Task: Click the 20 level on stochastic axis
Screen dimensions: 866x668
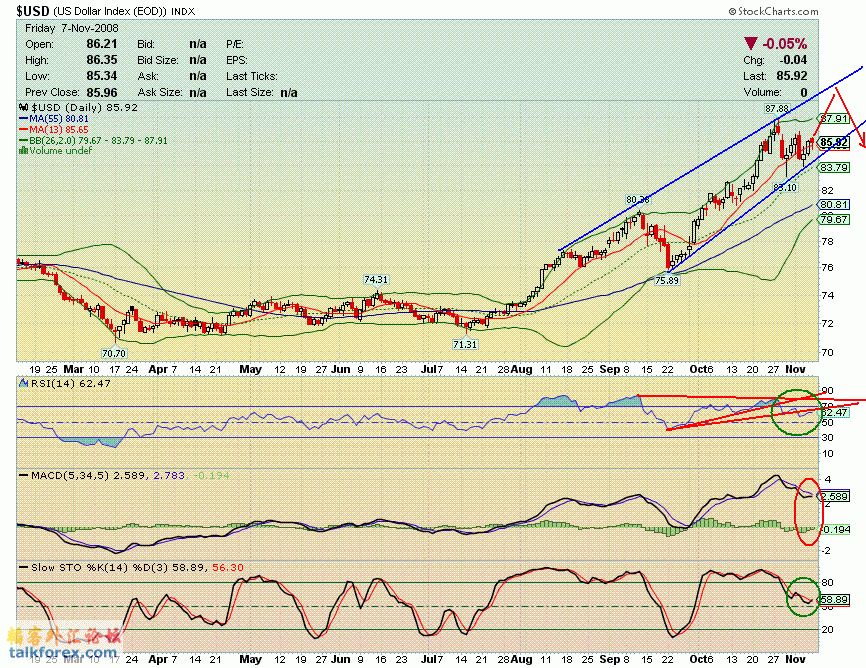Action: point(827,629)
